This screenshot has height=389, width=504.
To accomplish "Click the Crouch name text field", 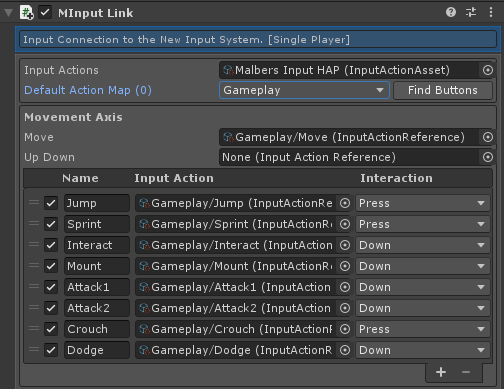I will coord(97,329).
